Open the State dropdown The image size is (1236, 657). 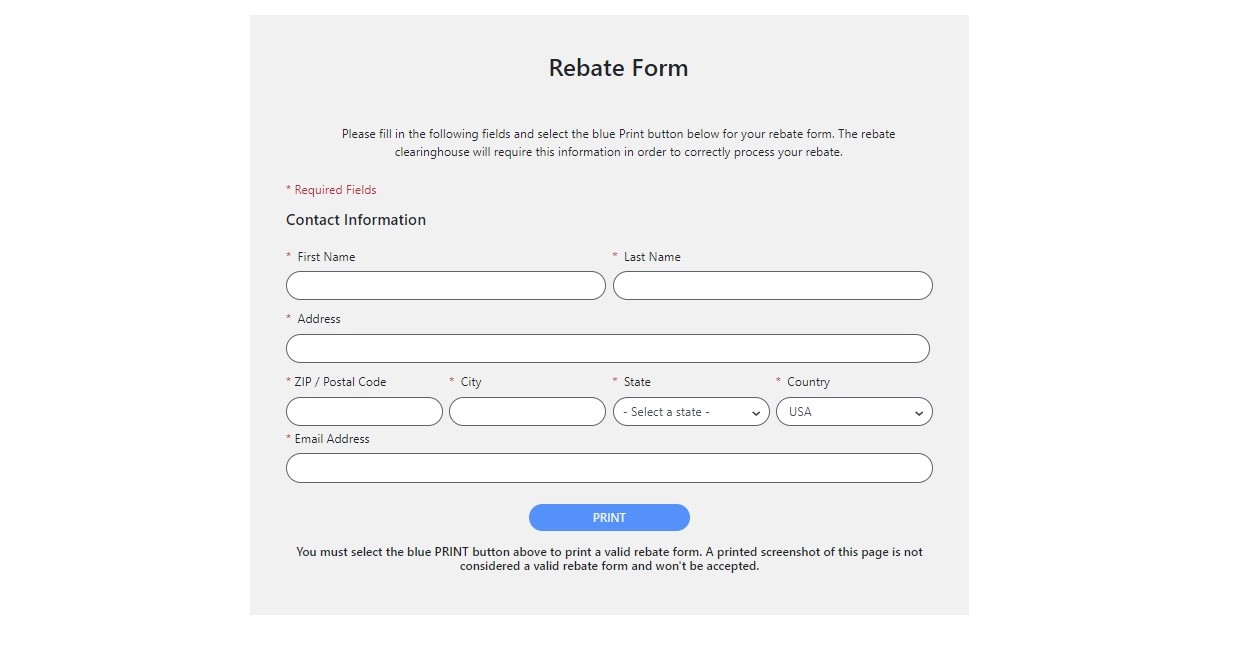690,411
